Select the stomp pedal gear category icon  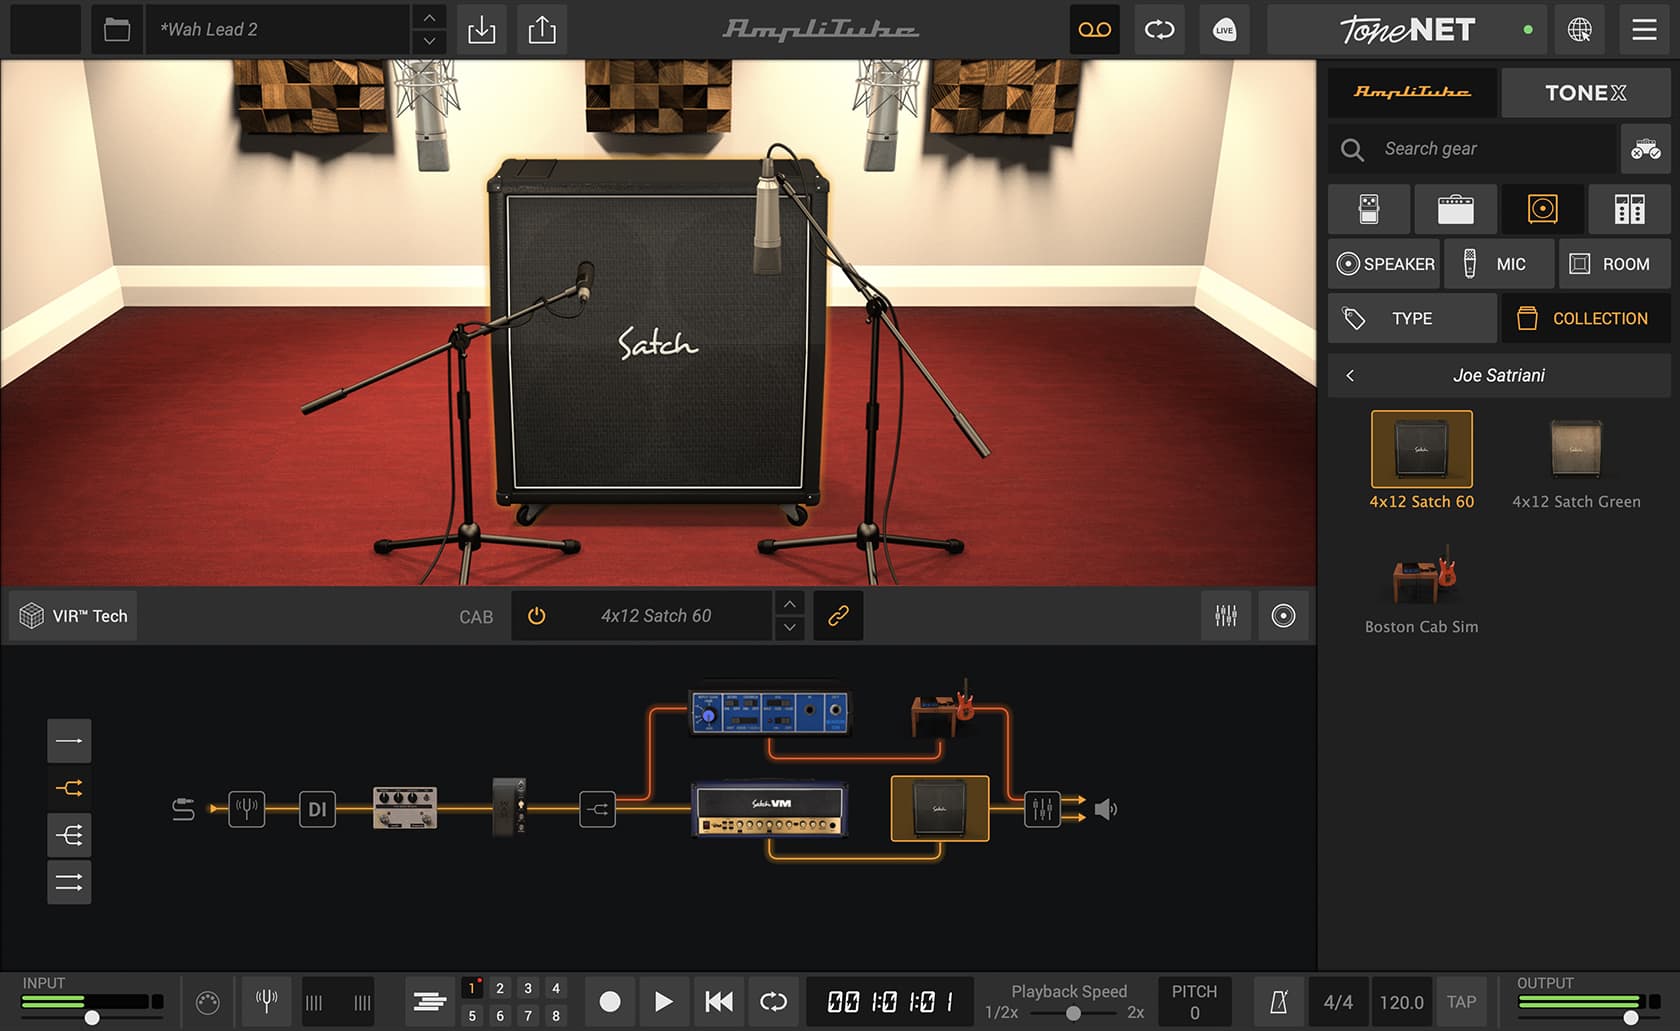coord(1369,208)
